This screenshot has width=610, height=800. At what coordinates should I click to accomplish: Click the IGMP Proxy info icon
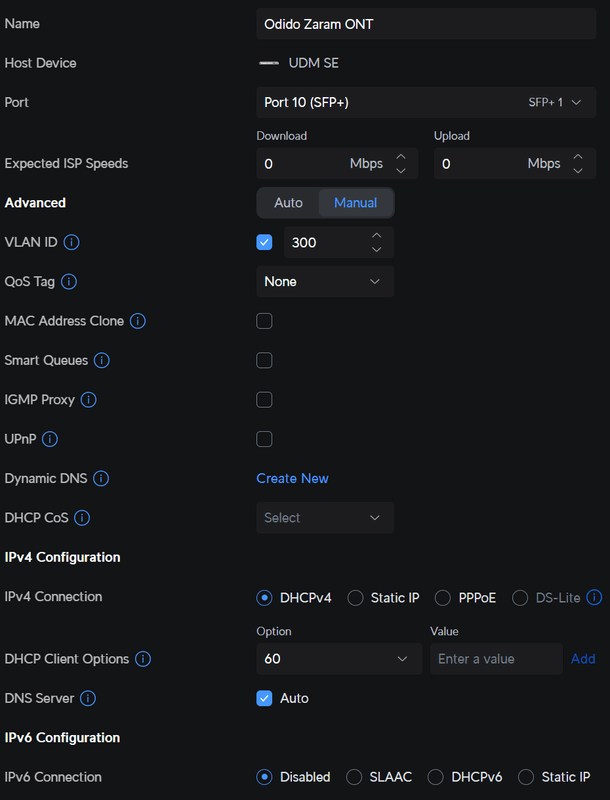[89, 400]
